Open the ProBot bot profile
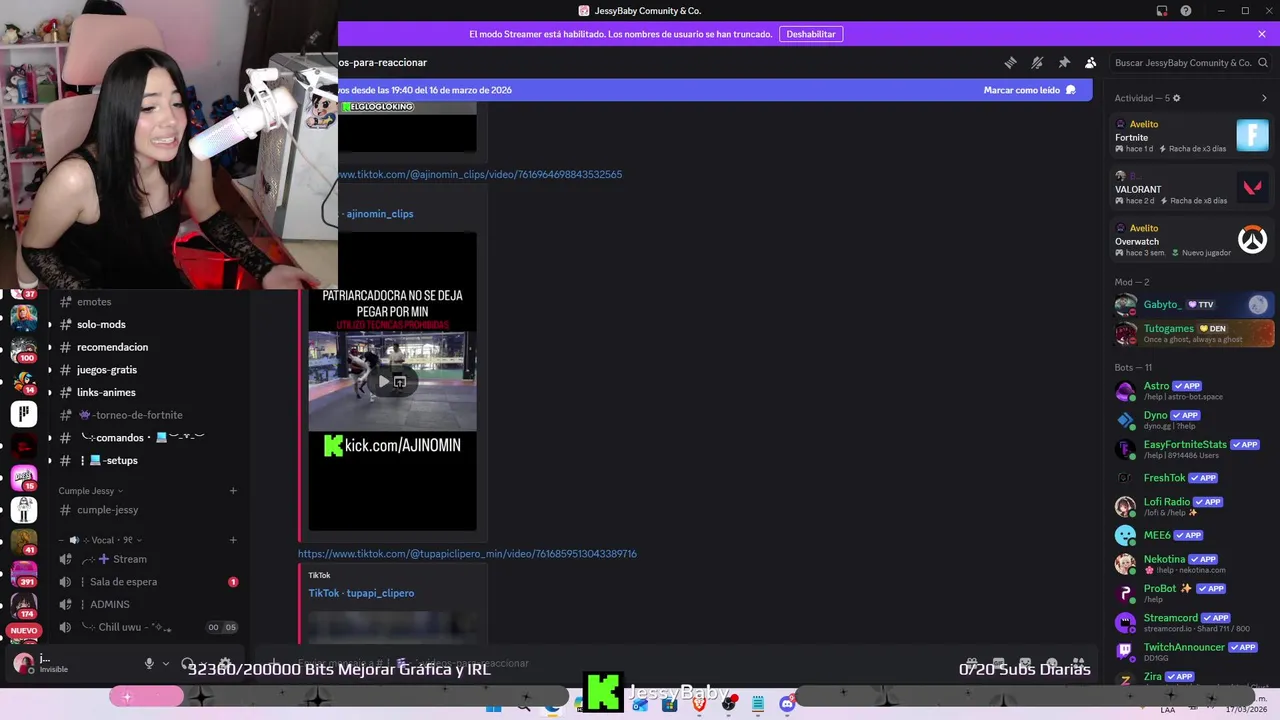The image size is (1280, 720). pos(1193,593)
